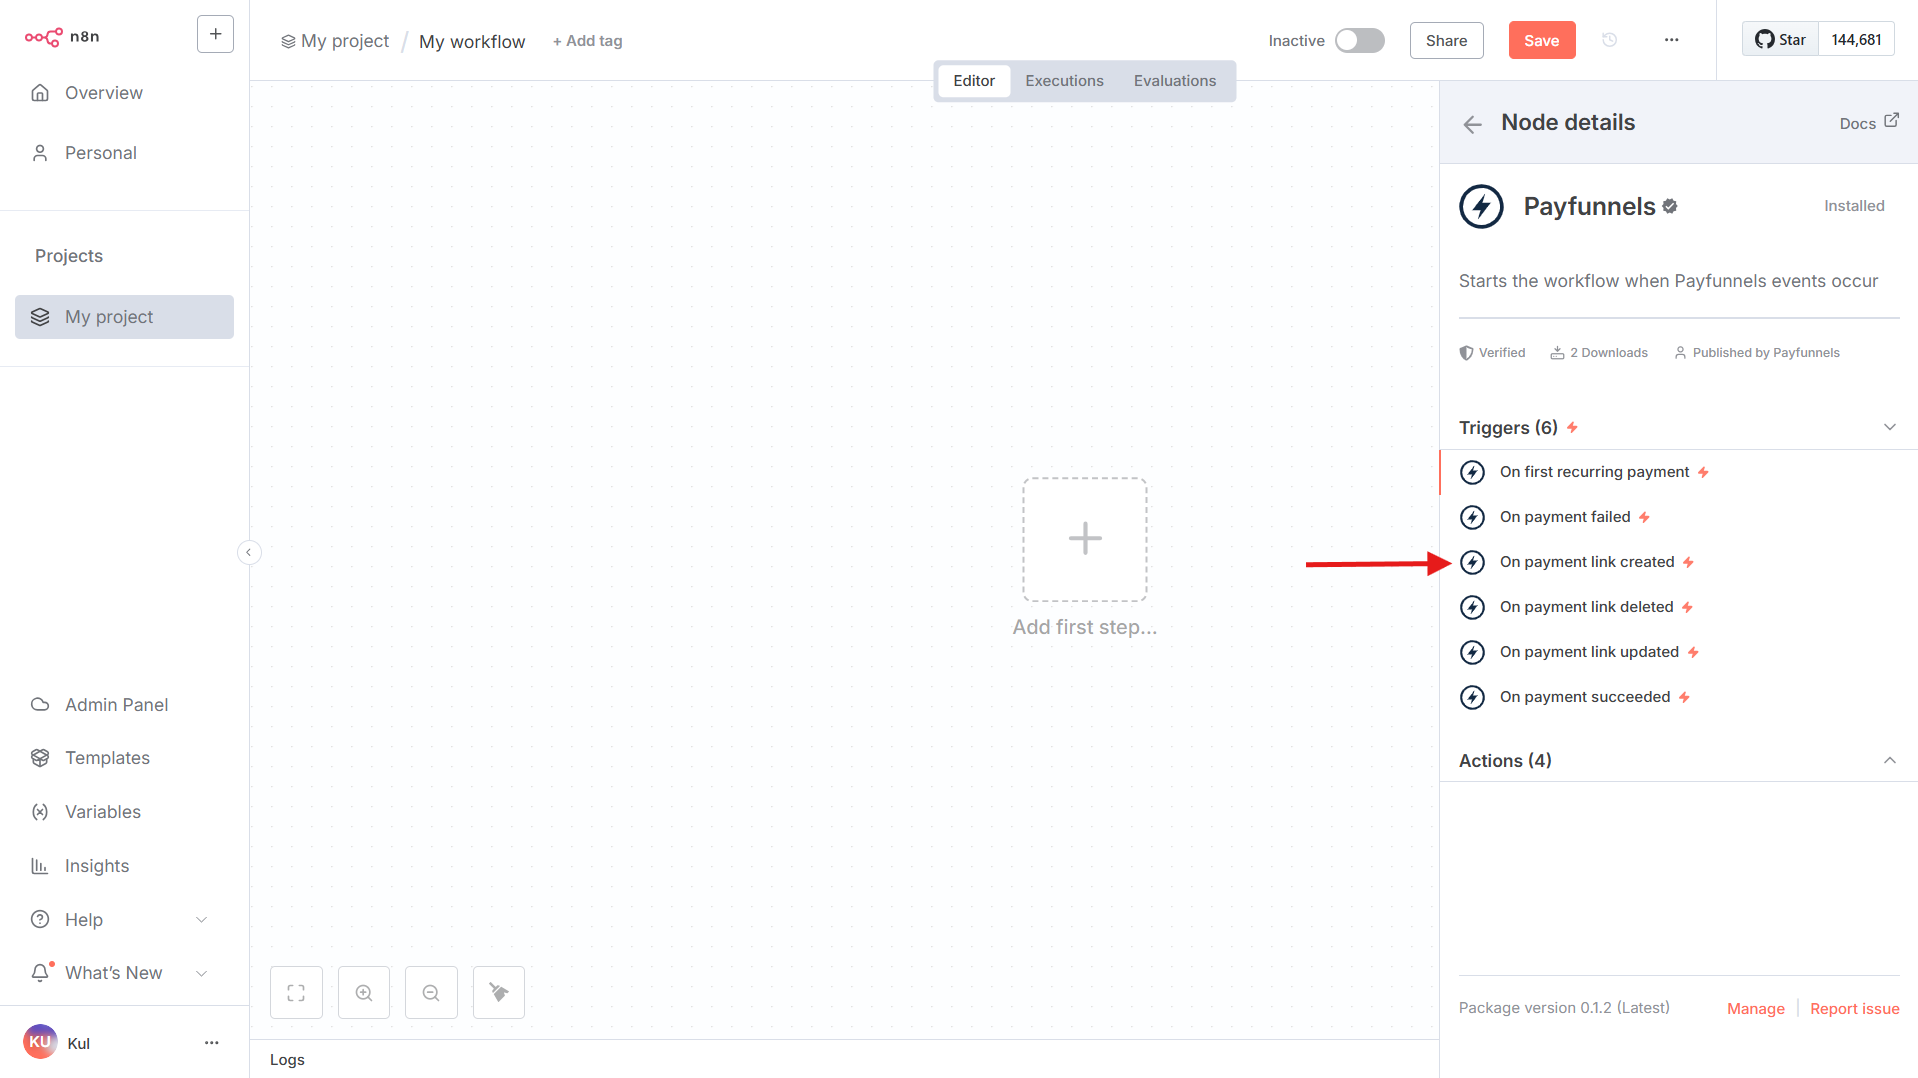Zoom in on the canvas
The width and height of the screenshot is (1918, 1078).
tap(364, 993)
